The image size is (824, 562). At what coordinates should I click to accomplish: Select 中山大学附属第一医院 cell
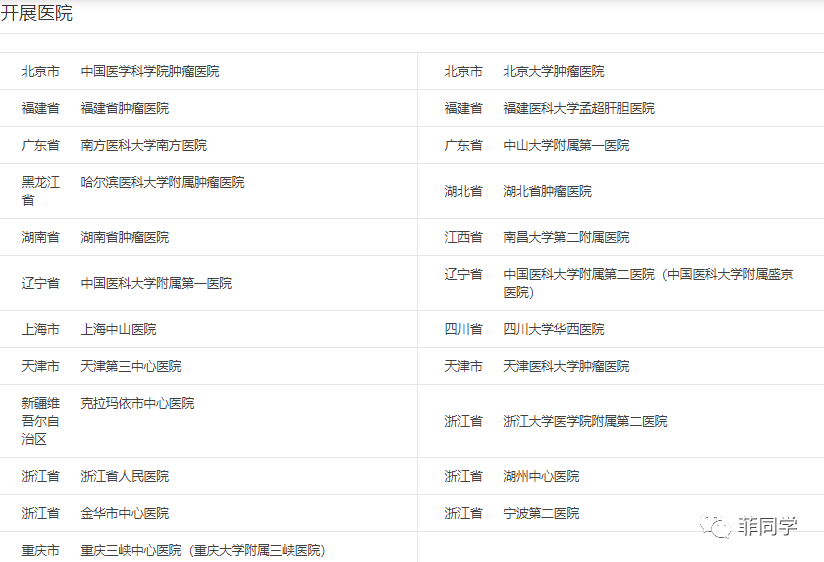click(566, 145)
